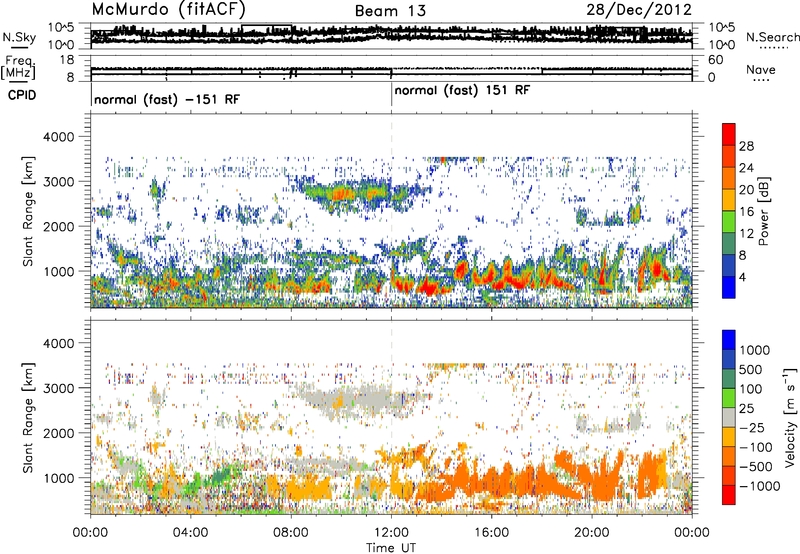This screenshot has width=800, height=554.
Task: Click the '28' value on Power colorbar
Action: 746,146
